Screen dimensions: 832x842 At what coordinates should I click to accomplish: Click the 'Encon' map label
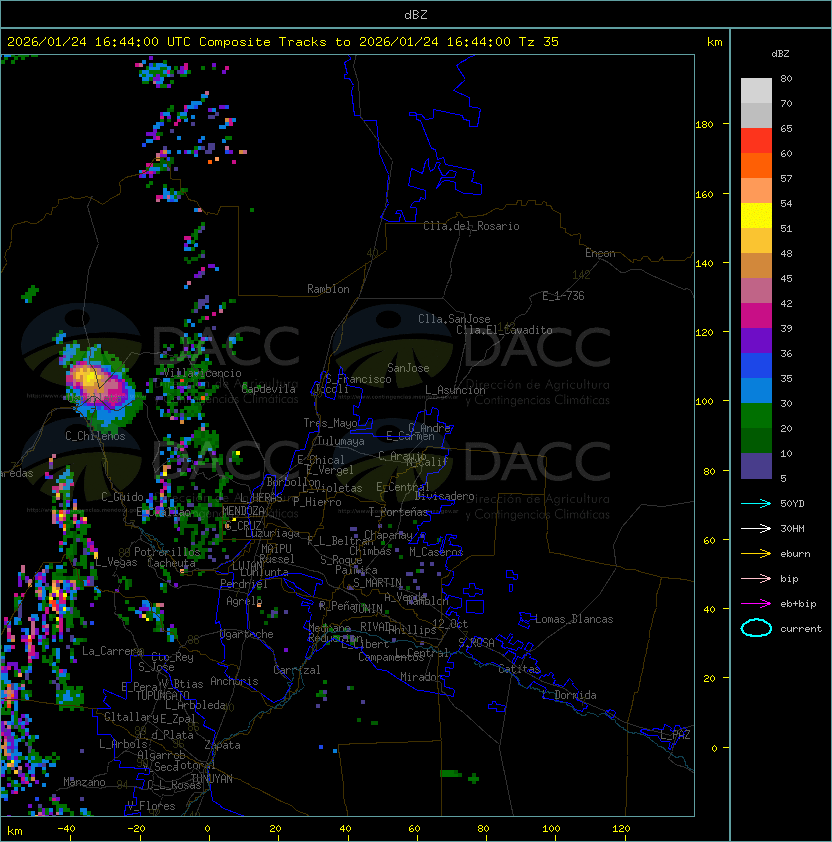600,253
